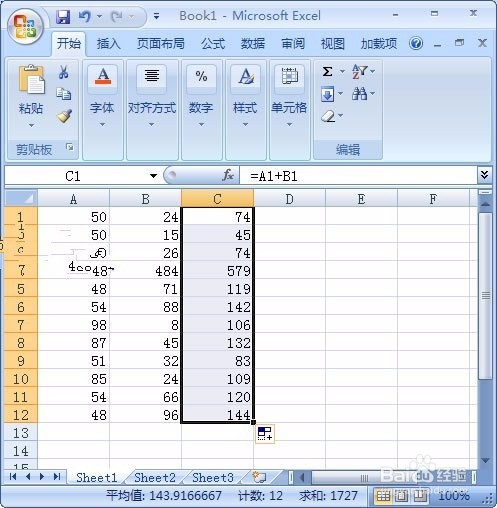The height and width of the screenshot is (508, 497).
Task: Expand the AutoSum dropdown arrow
Action: coord(342,71)
